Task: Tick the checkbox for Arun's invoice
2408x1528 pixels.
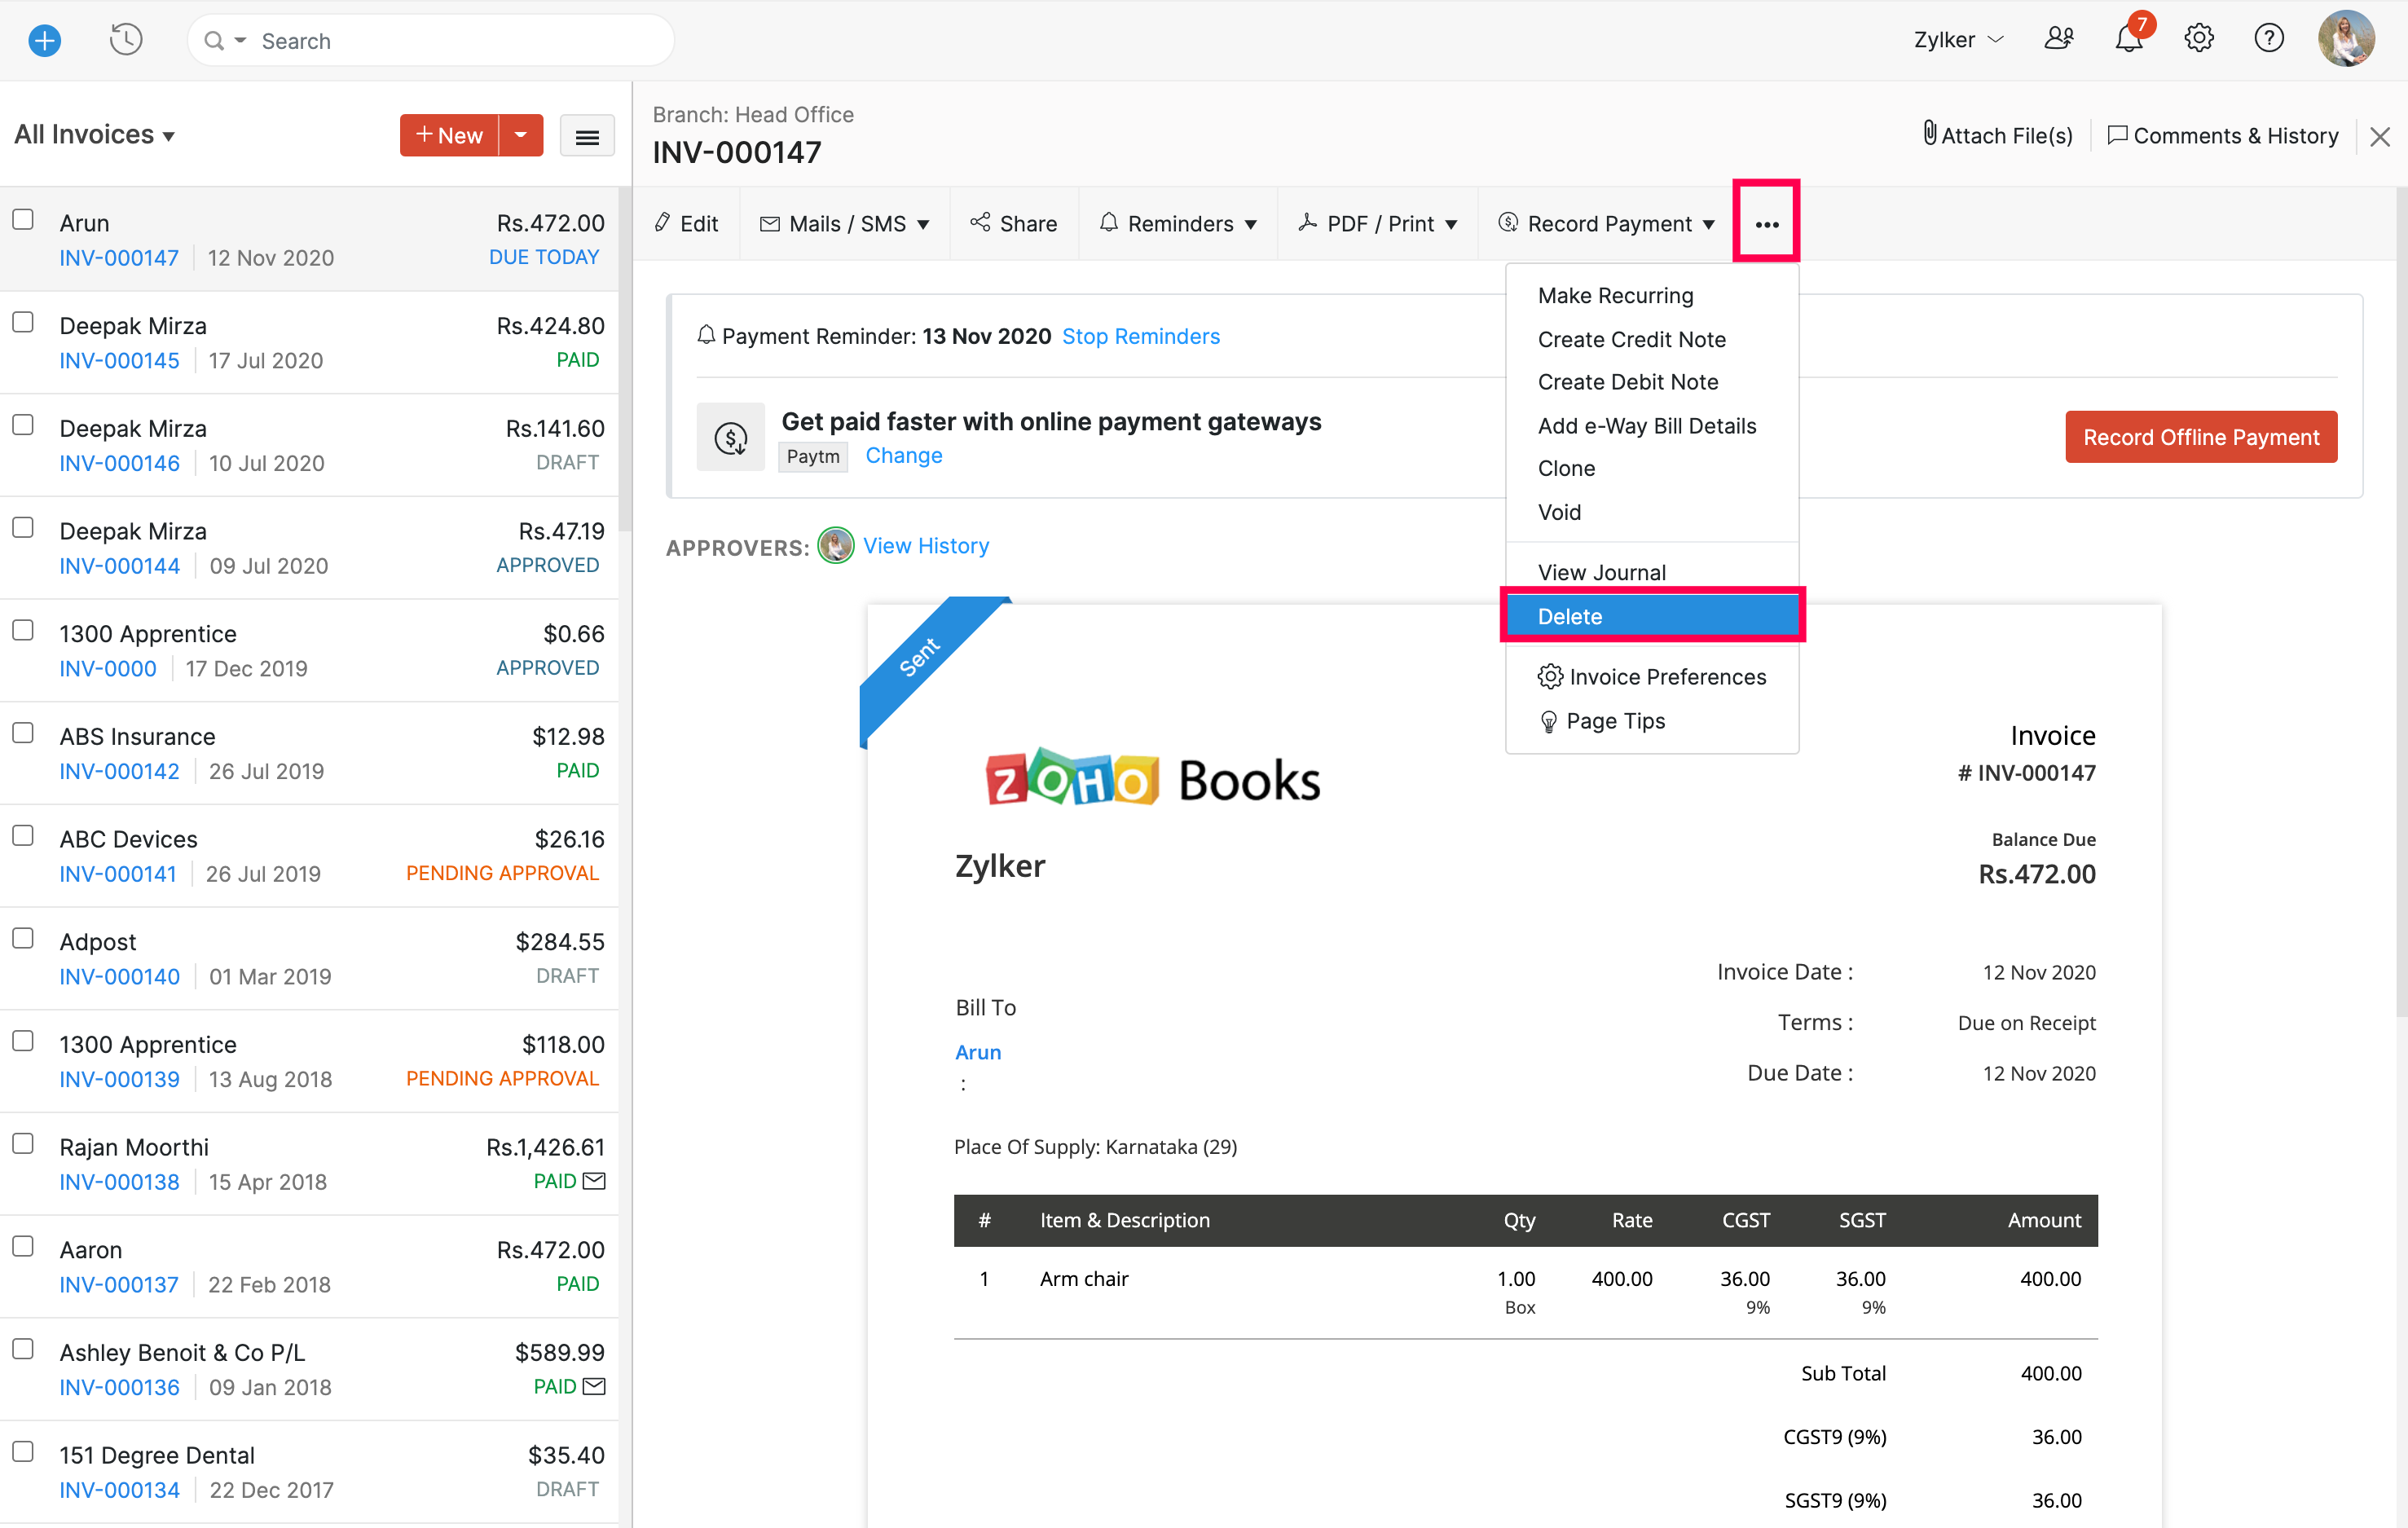Action: [23, 220]
